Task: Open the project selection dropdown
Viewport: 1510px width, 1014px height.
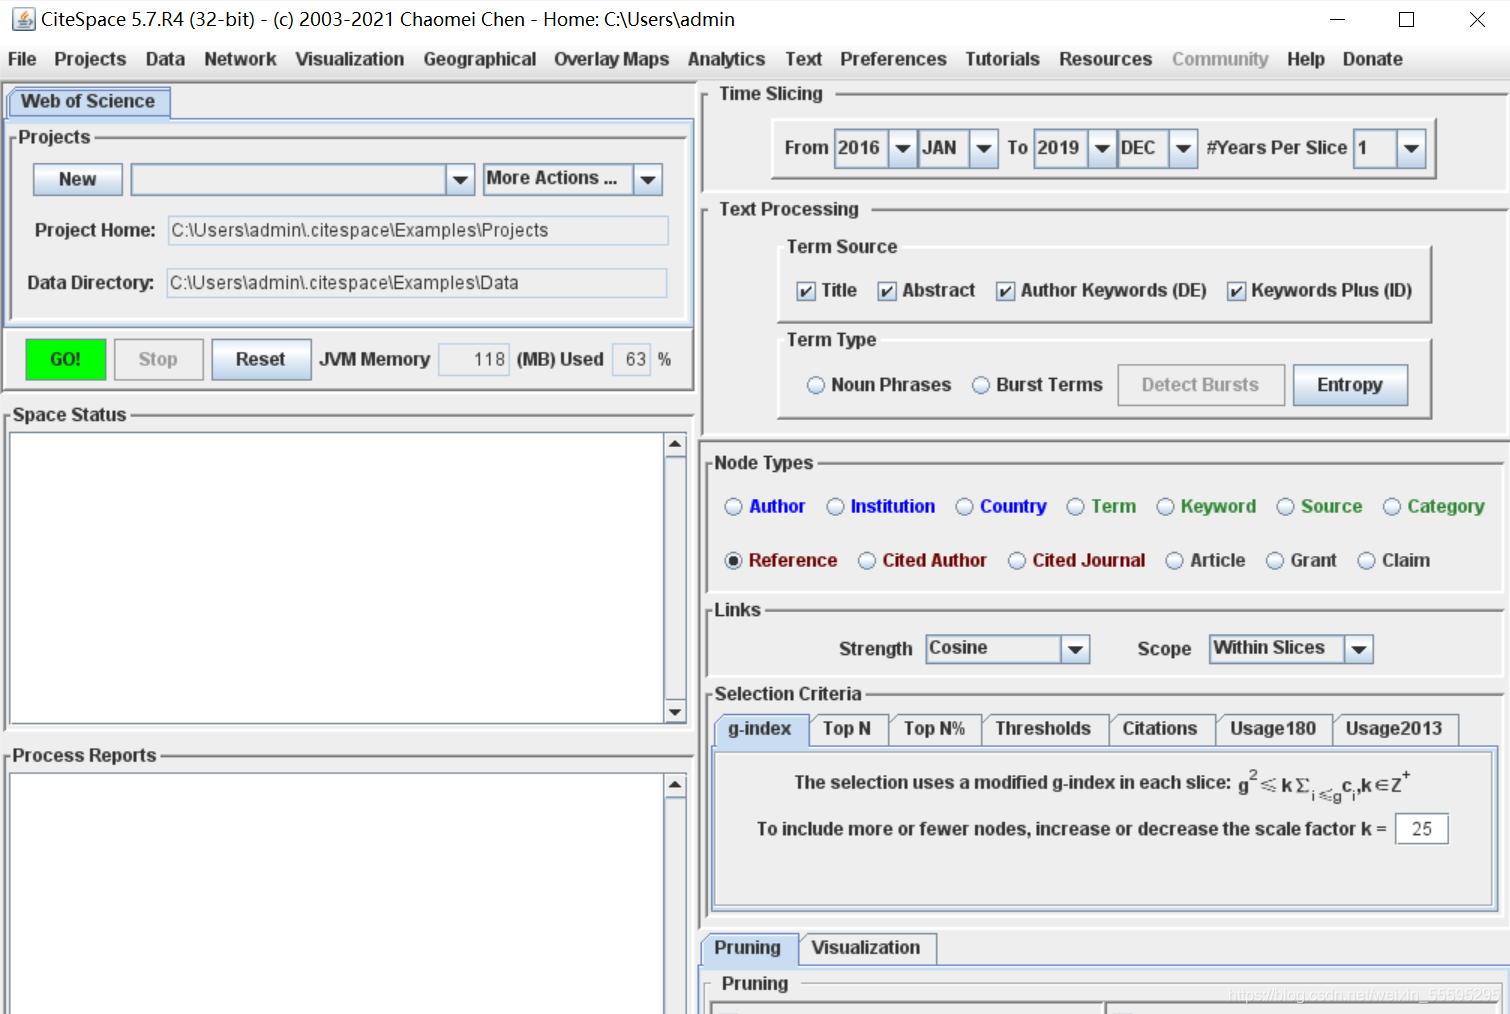Action: pyautogui.click(x=460, y=180)
